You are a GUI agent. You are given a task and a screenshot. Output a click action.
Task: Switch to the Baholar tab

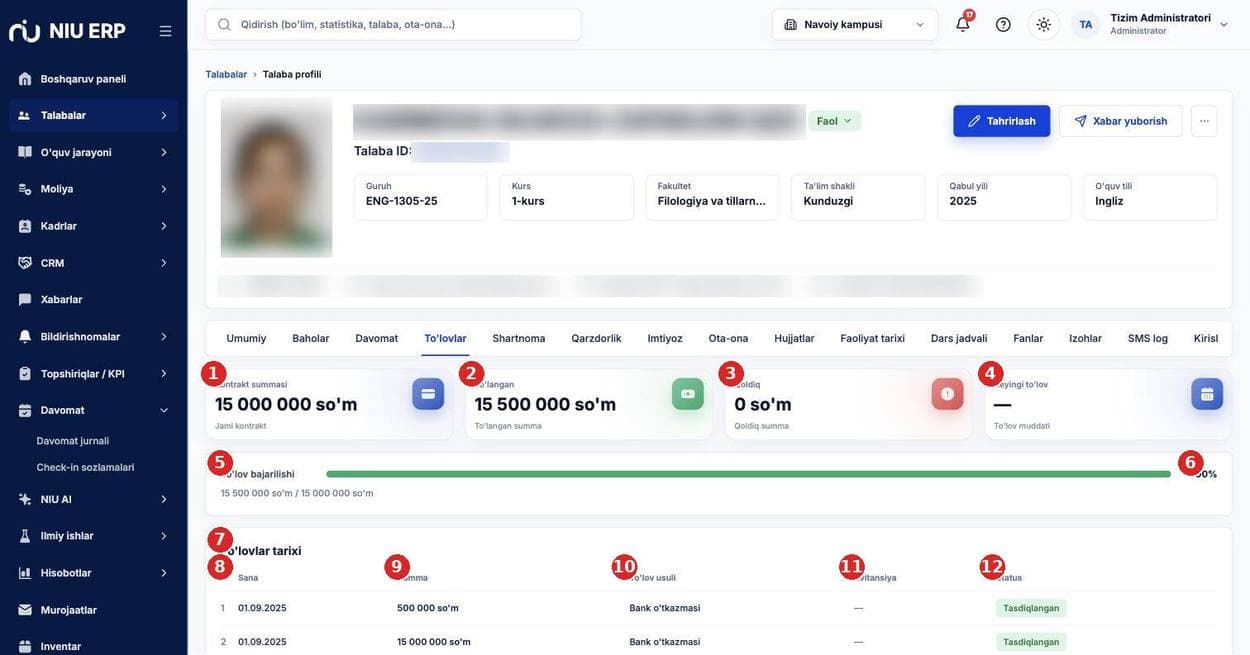pos(310,338)
